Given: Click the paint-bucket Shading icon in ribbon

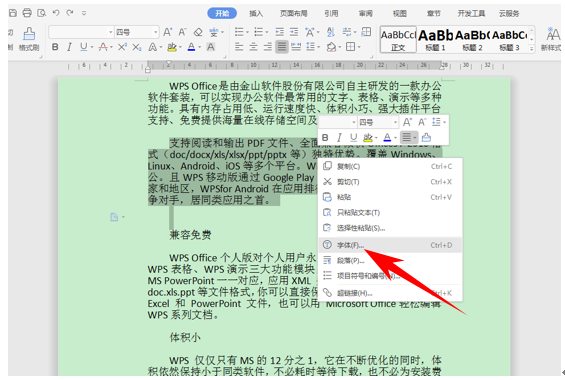Looking at the screenshot, I should click(331, 47).
